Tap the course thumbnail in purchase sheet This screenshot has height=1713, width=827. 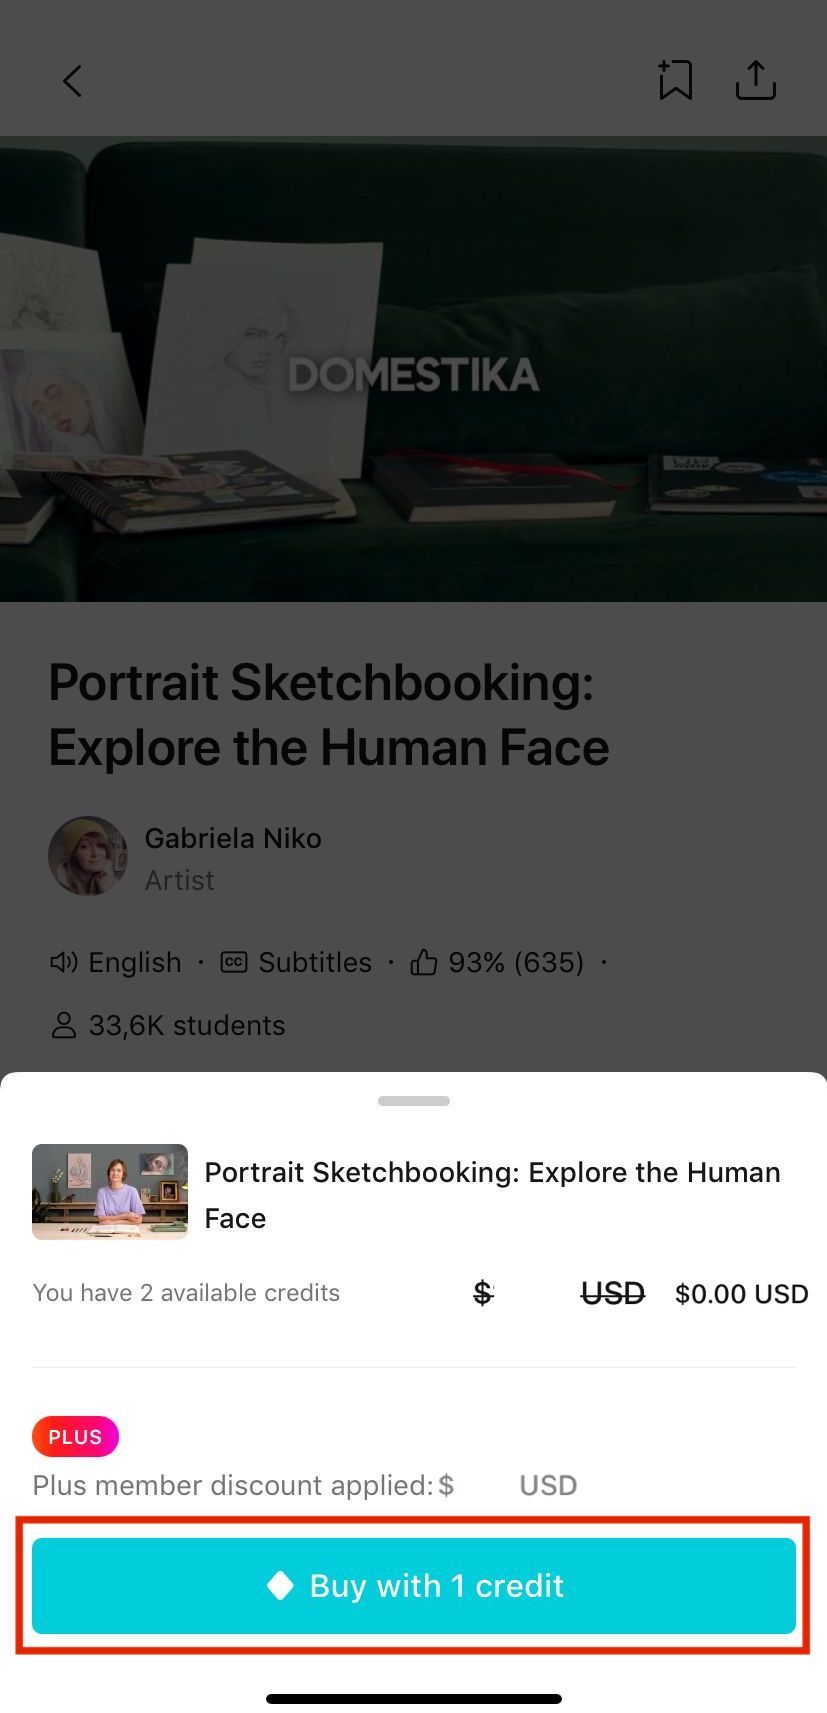(110, 1192)
